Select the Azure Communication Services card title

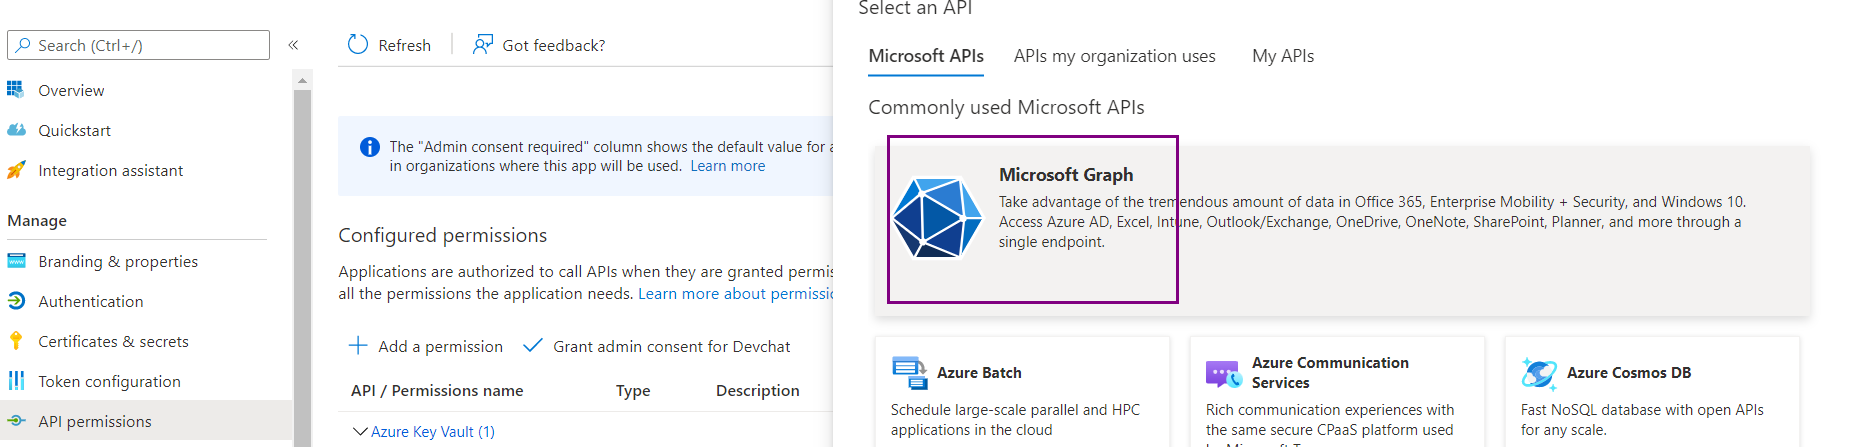[1330, 372]
